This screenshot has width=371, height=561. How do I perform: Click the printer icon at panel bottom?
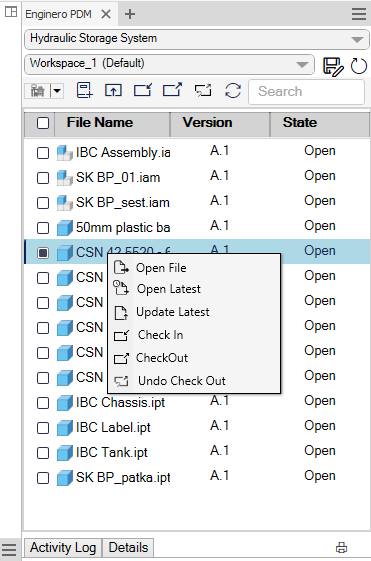pyautogui.click(x=341, y=547)
